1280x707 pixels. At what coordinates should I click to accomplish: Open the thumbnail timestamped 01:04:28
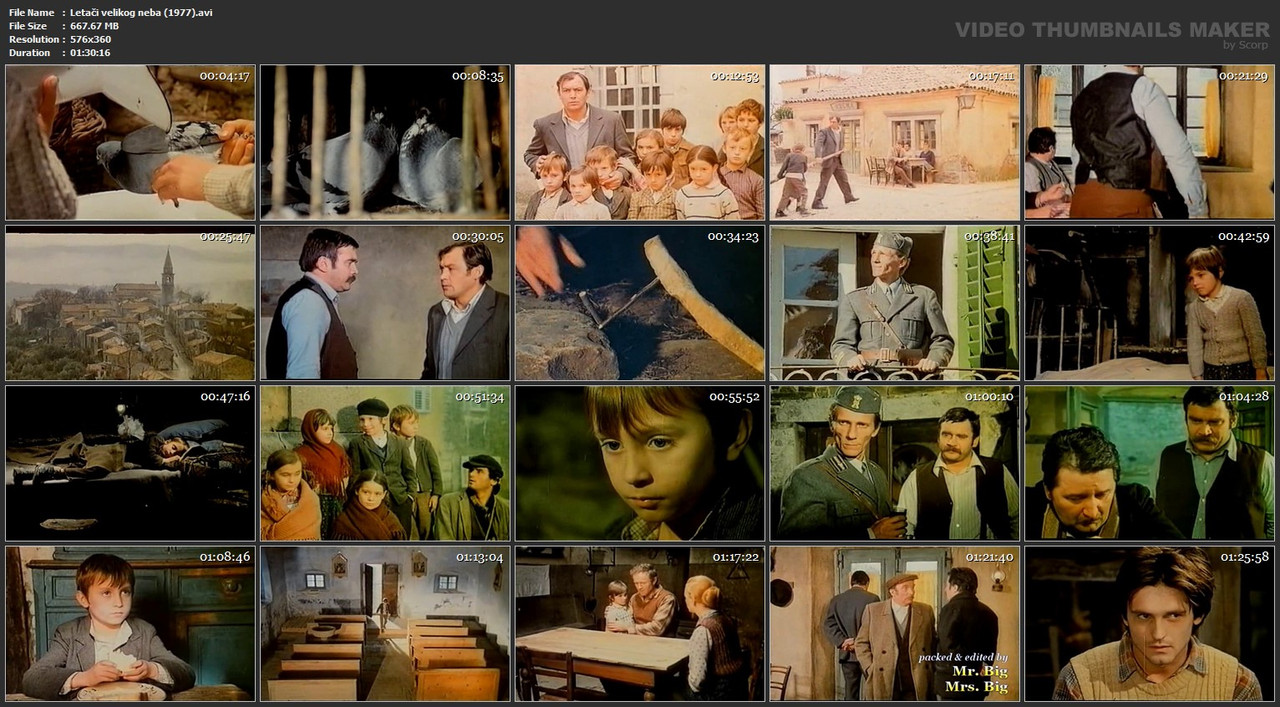[1150, 463]
